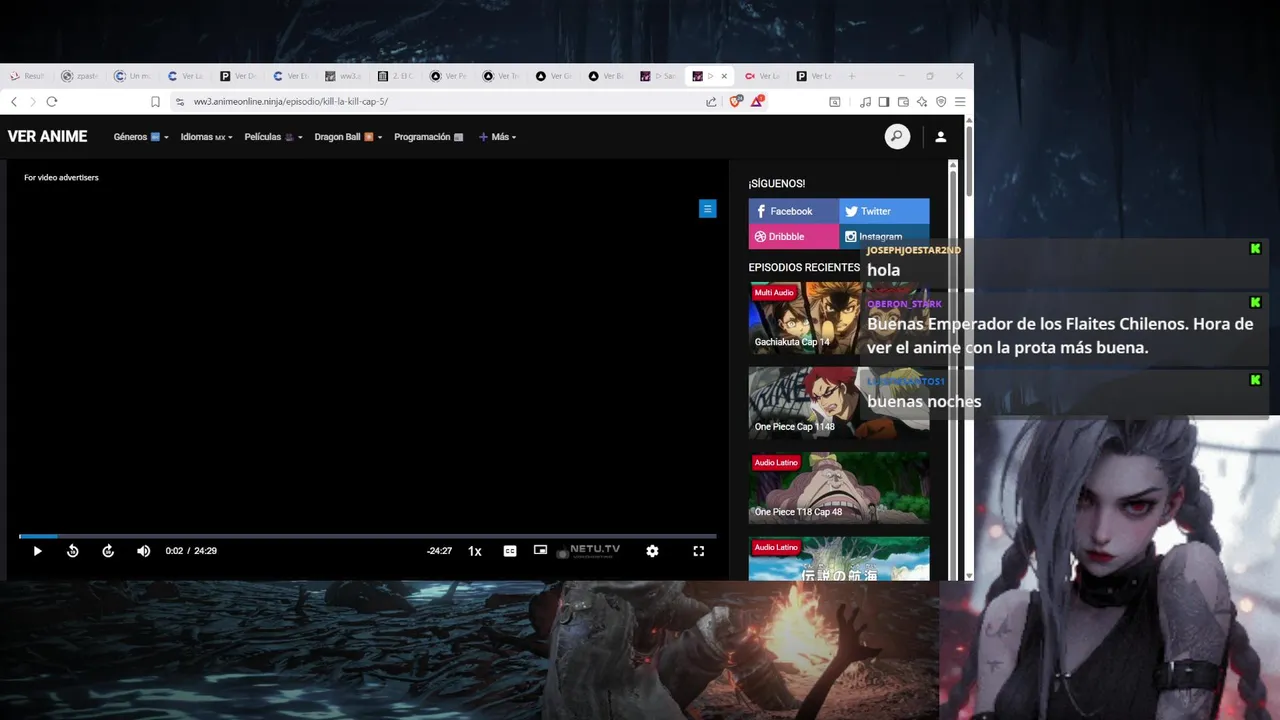Click the video progress bar
The image size is (1280, 720).
(x=367, y=537)
